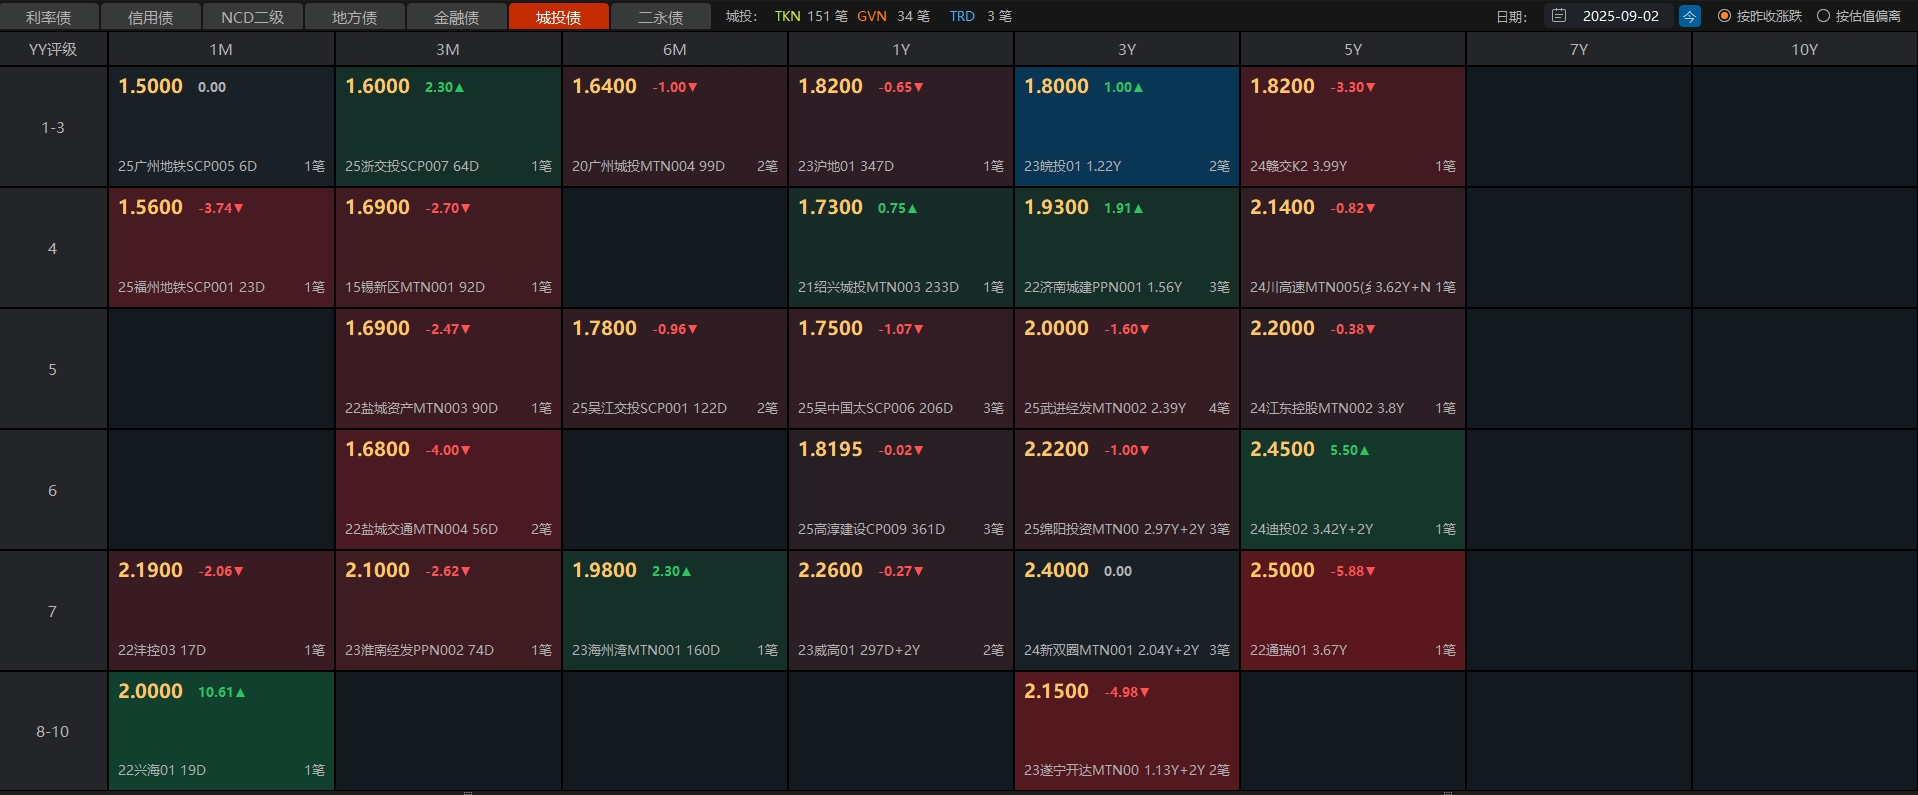Open the 24川高速MTN005 cell
The image size is (1918, 795).
click(x=1353, y=248)
